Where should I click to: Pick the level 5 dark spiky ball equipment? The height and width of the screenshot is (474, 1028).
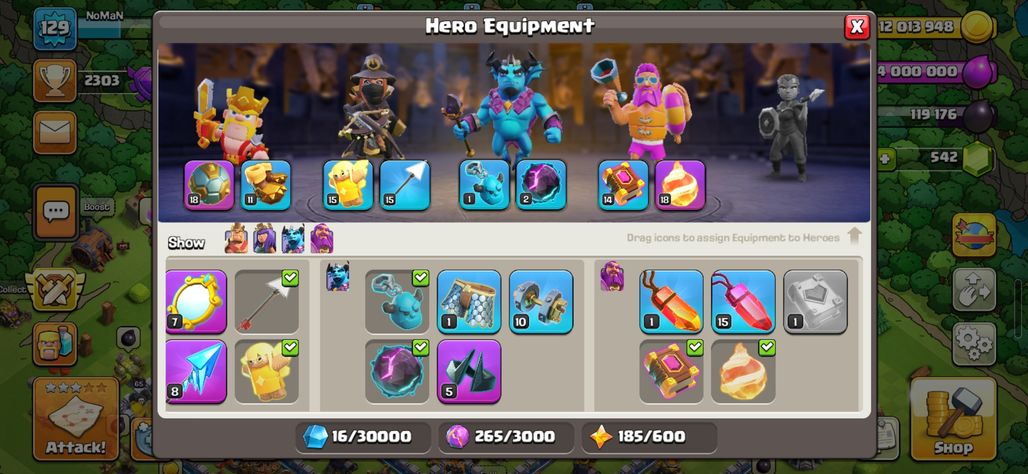tap(469, 371)
